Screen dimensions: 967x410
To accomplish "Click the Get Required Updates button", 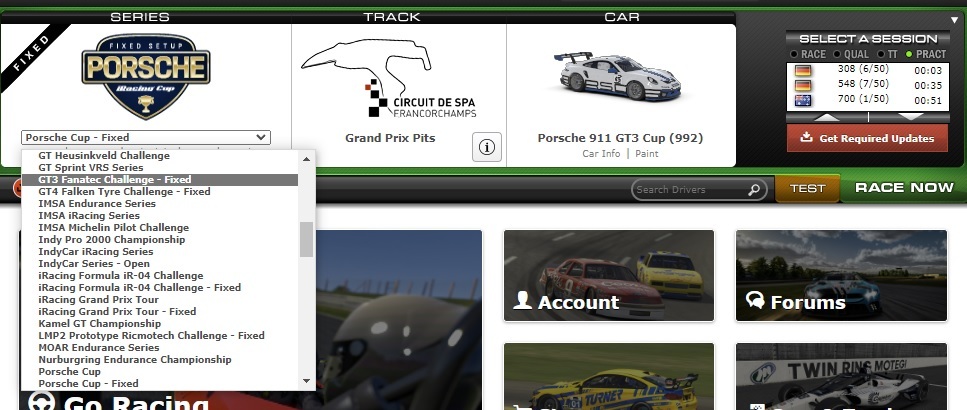I will (868, 138).
